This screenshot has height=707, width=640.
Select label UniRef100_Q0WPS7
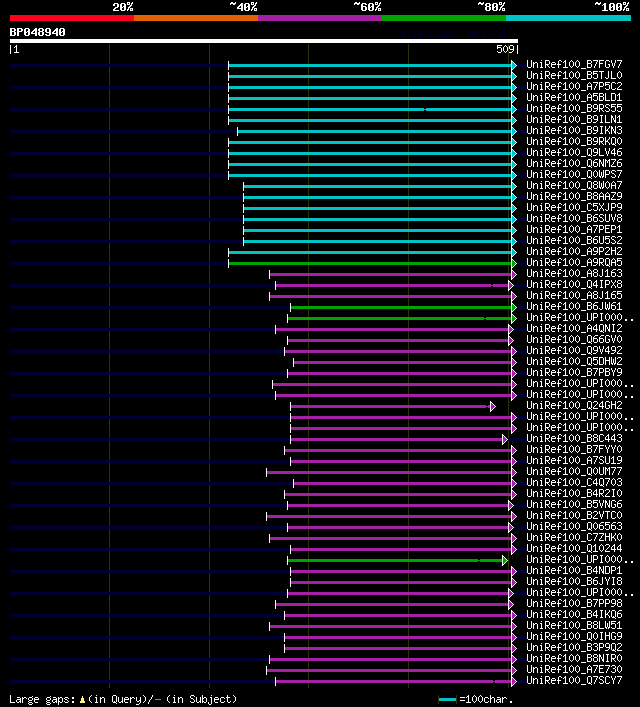pyautogui.click(x=574, y=174)
